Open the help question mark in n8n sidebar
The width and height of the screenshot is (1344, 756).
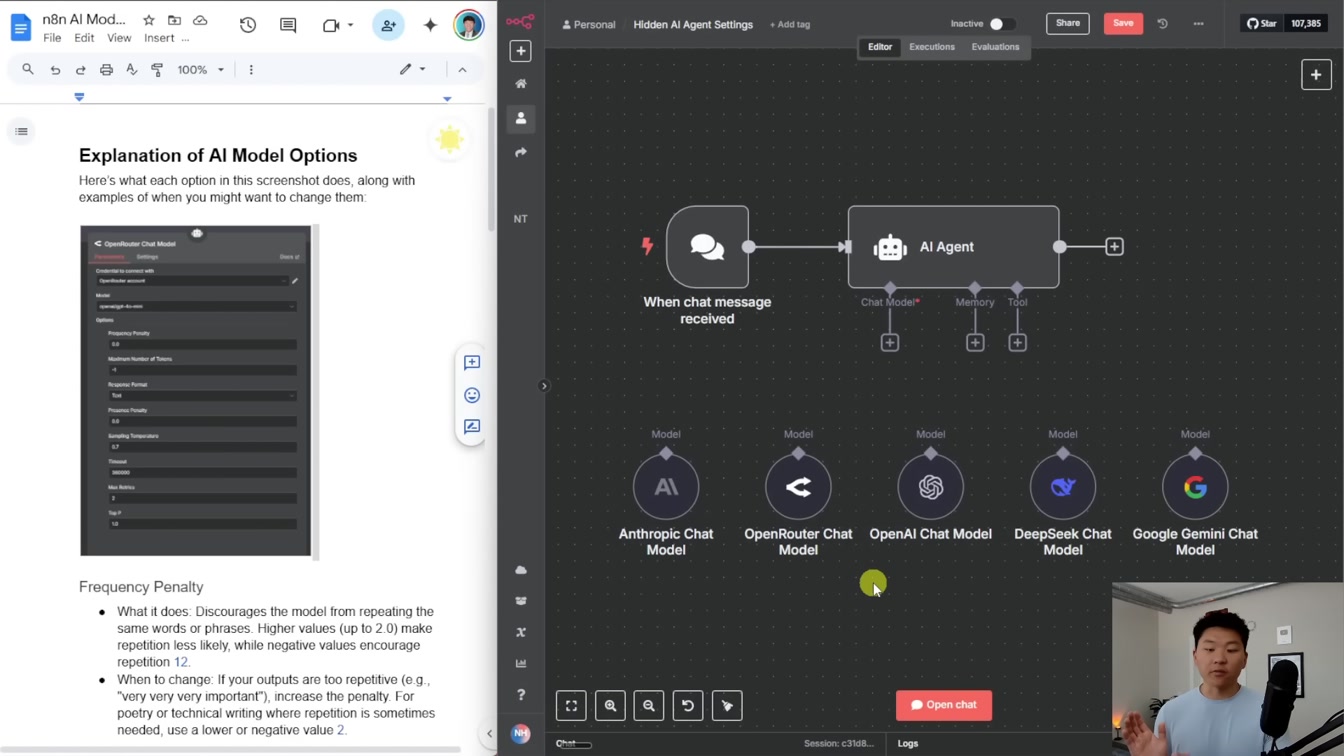(x=521, y=695)
